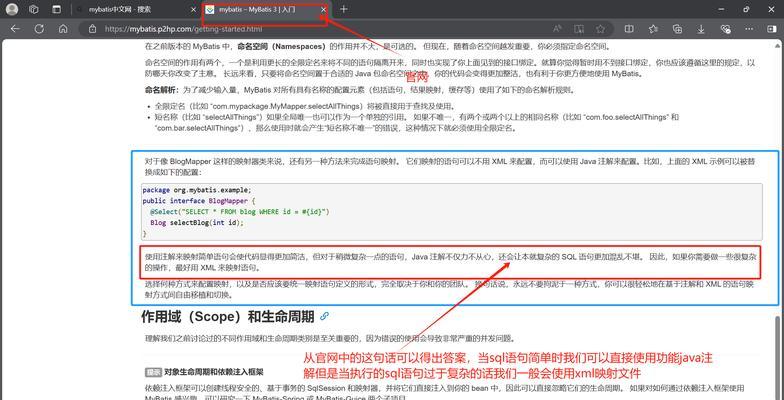Click the bold 命名空间（Namespaces） text
The width and height of the screenshot is (784, 400).
(282, 46)
